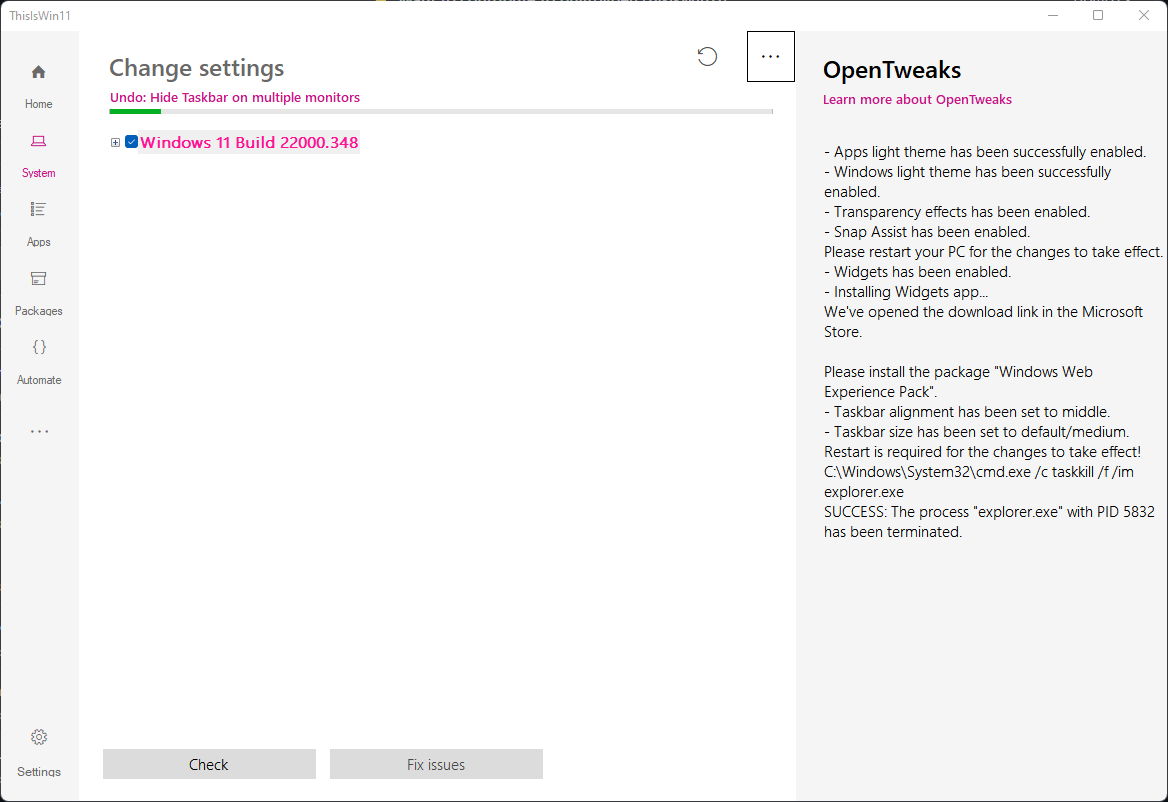Click the Settings label in the sidebar
This screenshot has width=1168, height=802.
(x=38, y=771)
